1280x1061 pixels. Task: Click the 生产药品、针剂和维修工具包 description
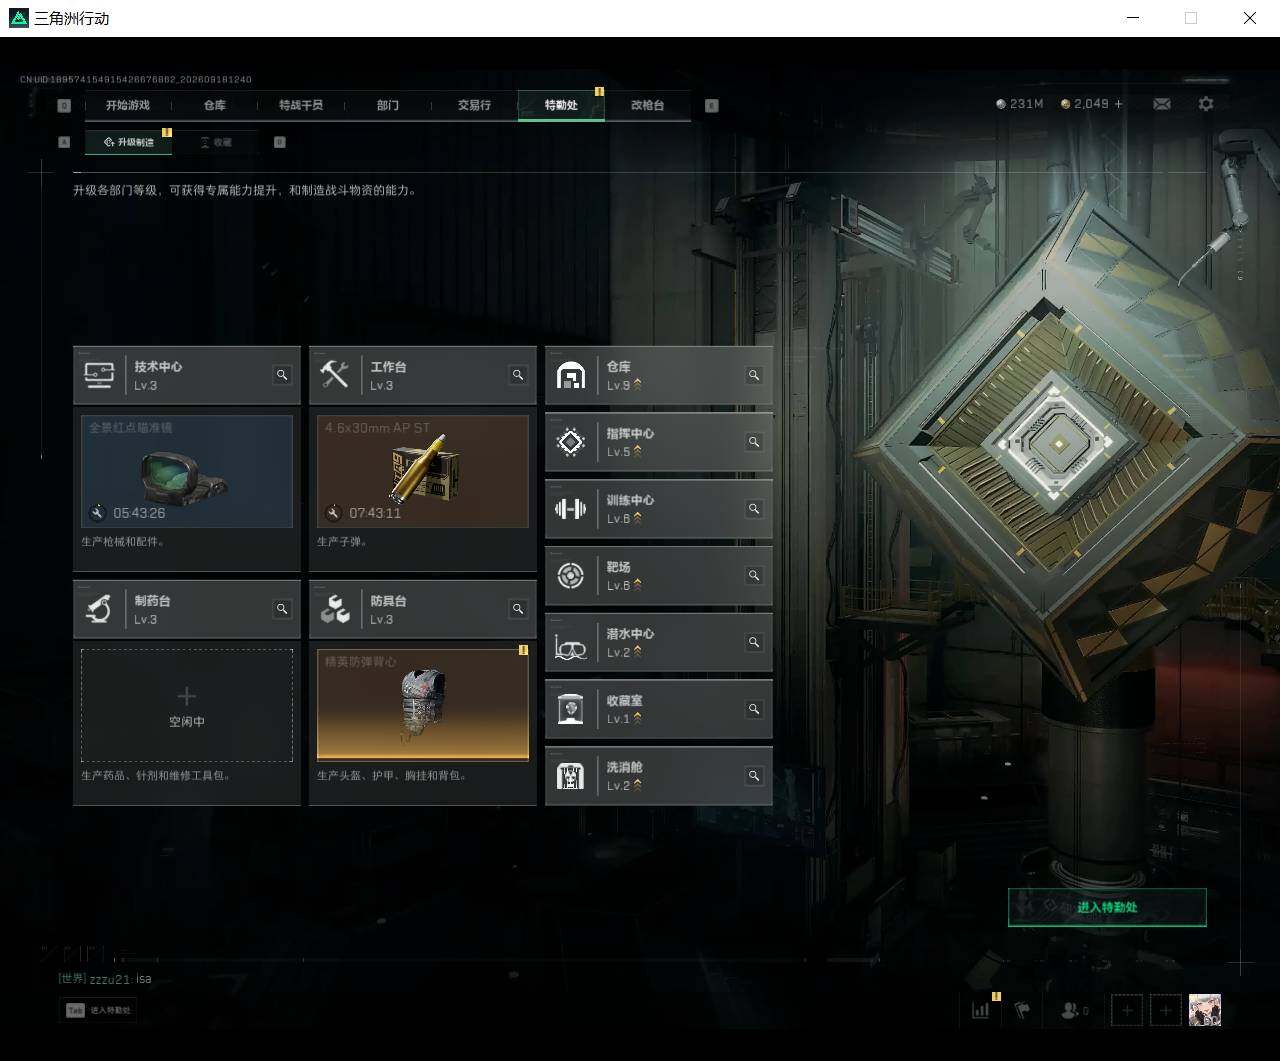click(x=156, y=776)
